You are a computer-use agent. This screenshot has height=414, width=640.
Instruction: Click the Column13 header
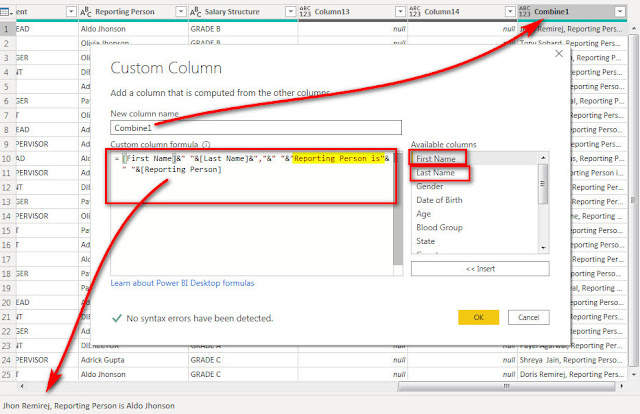point(353,12)
